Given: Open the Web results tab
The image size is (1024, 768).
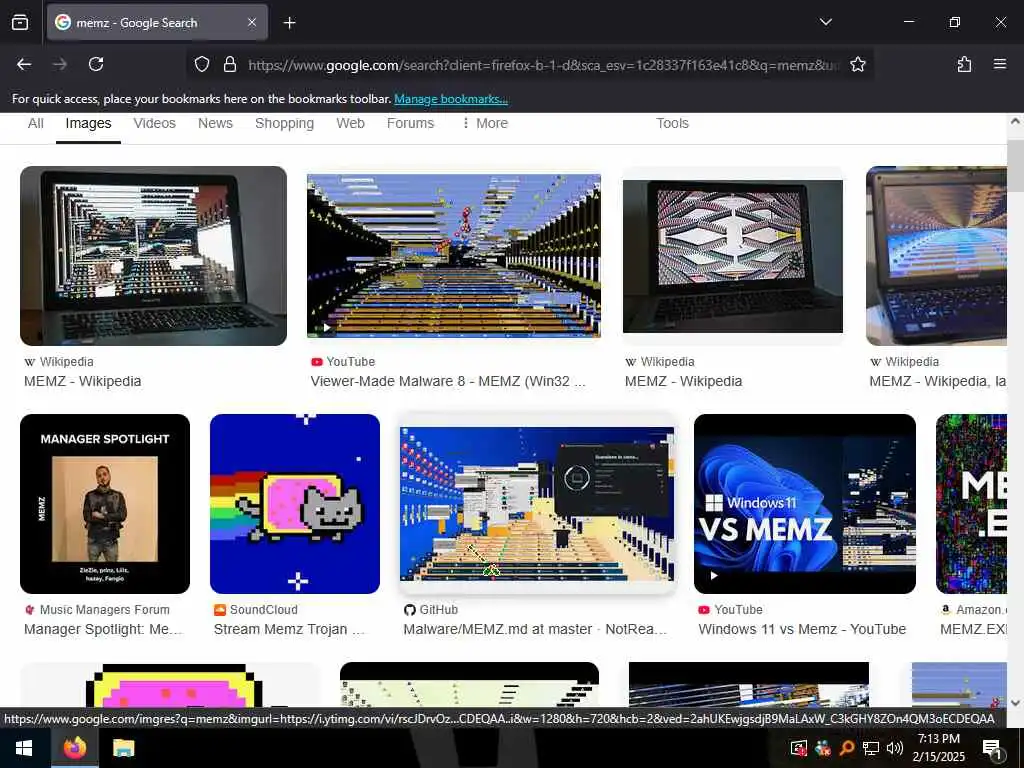Looking at the screenshot, I should pyautogui.click(x=351, y=123).
